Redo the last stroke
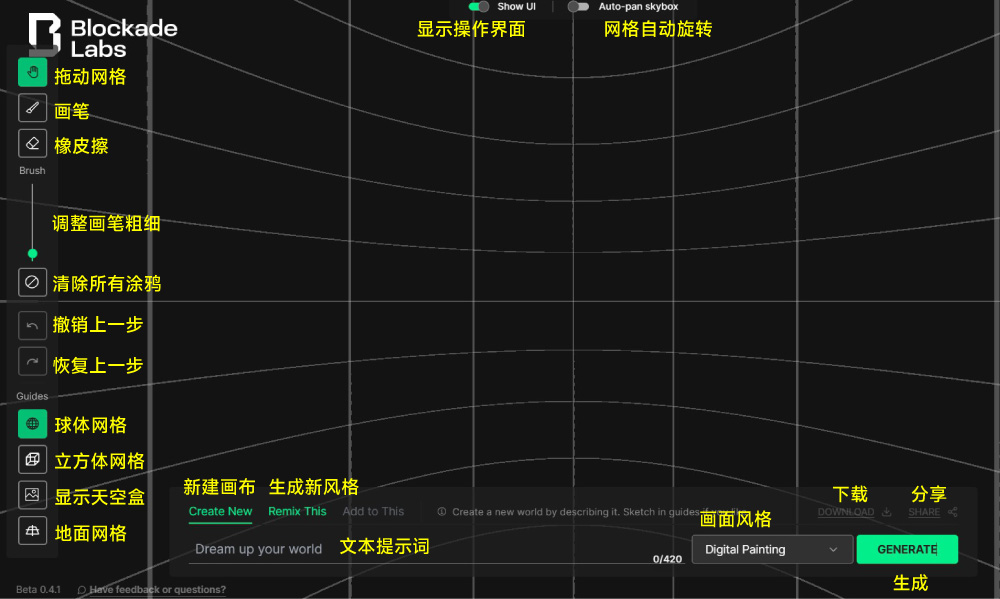1000x599 pixels. point(32,360)
